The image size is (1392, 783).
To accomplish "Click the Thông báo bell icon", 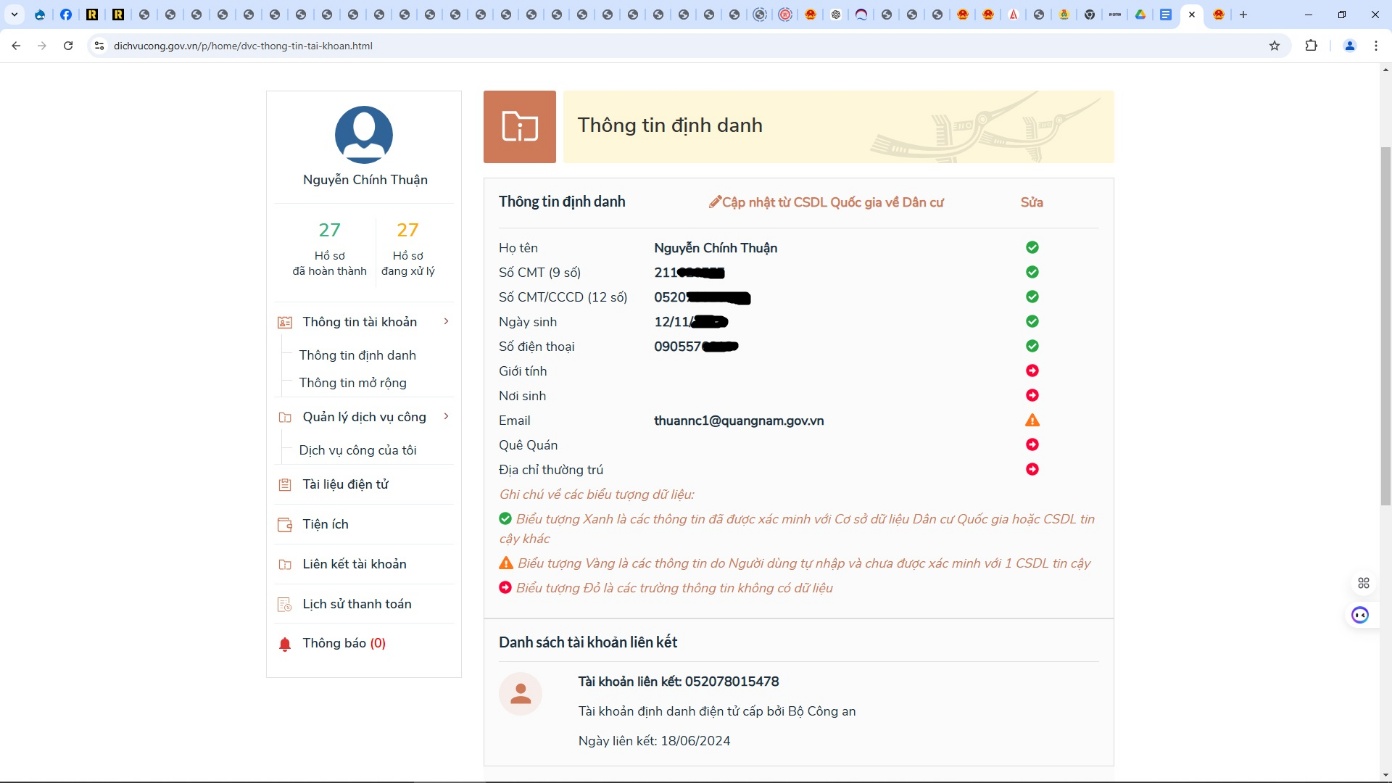I will 285,644.
